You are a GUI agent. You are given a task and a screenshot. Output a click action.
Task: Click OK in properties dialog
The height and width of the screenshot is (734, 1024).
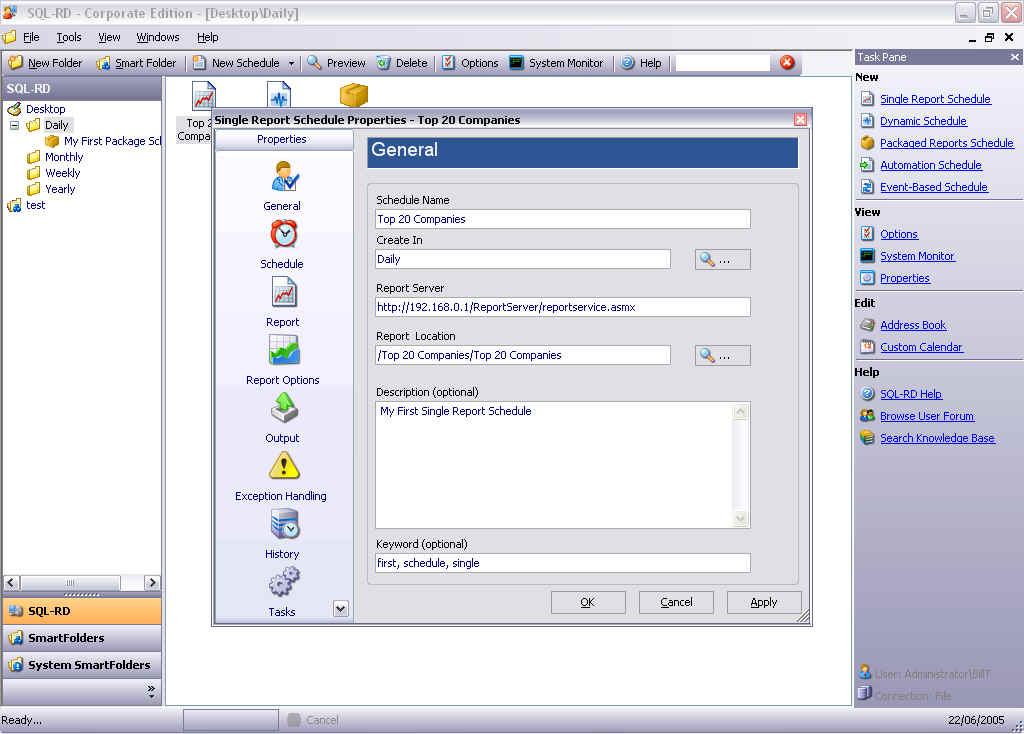click(x=588, y=602)
